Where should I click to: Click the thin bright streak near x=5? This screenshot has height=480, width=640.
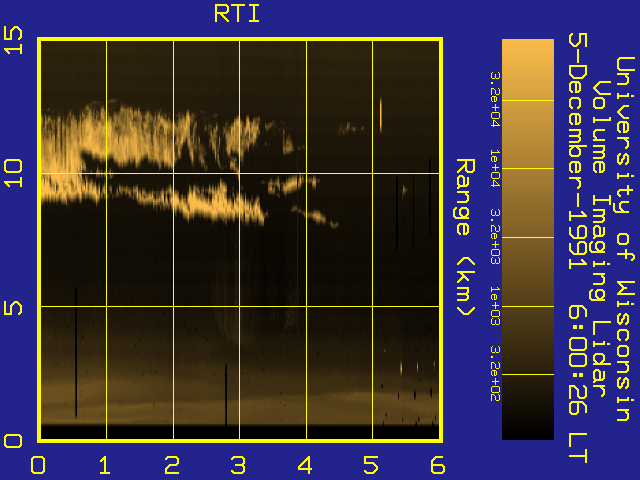pos(381,115)
